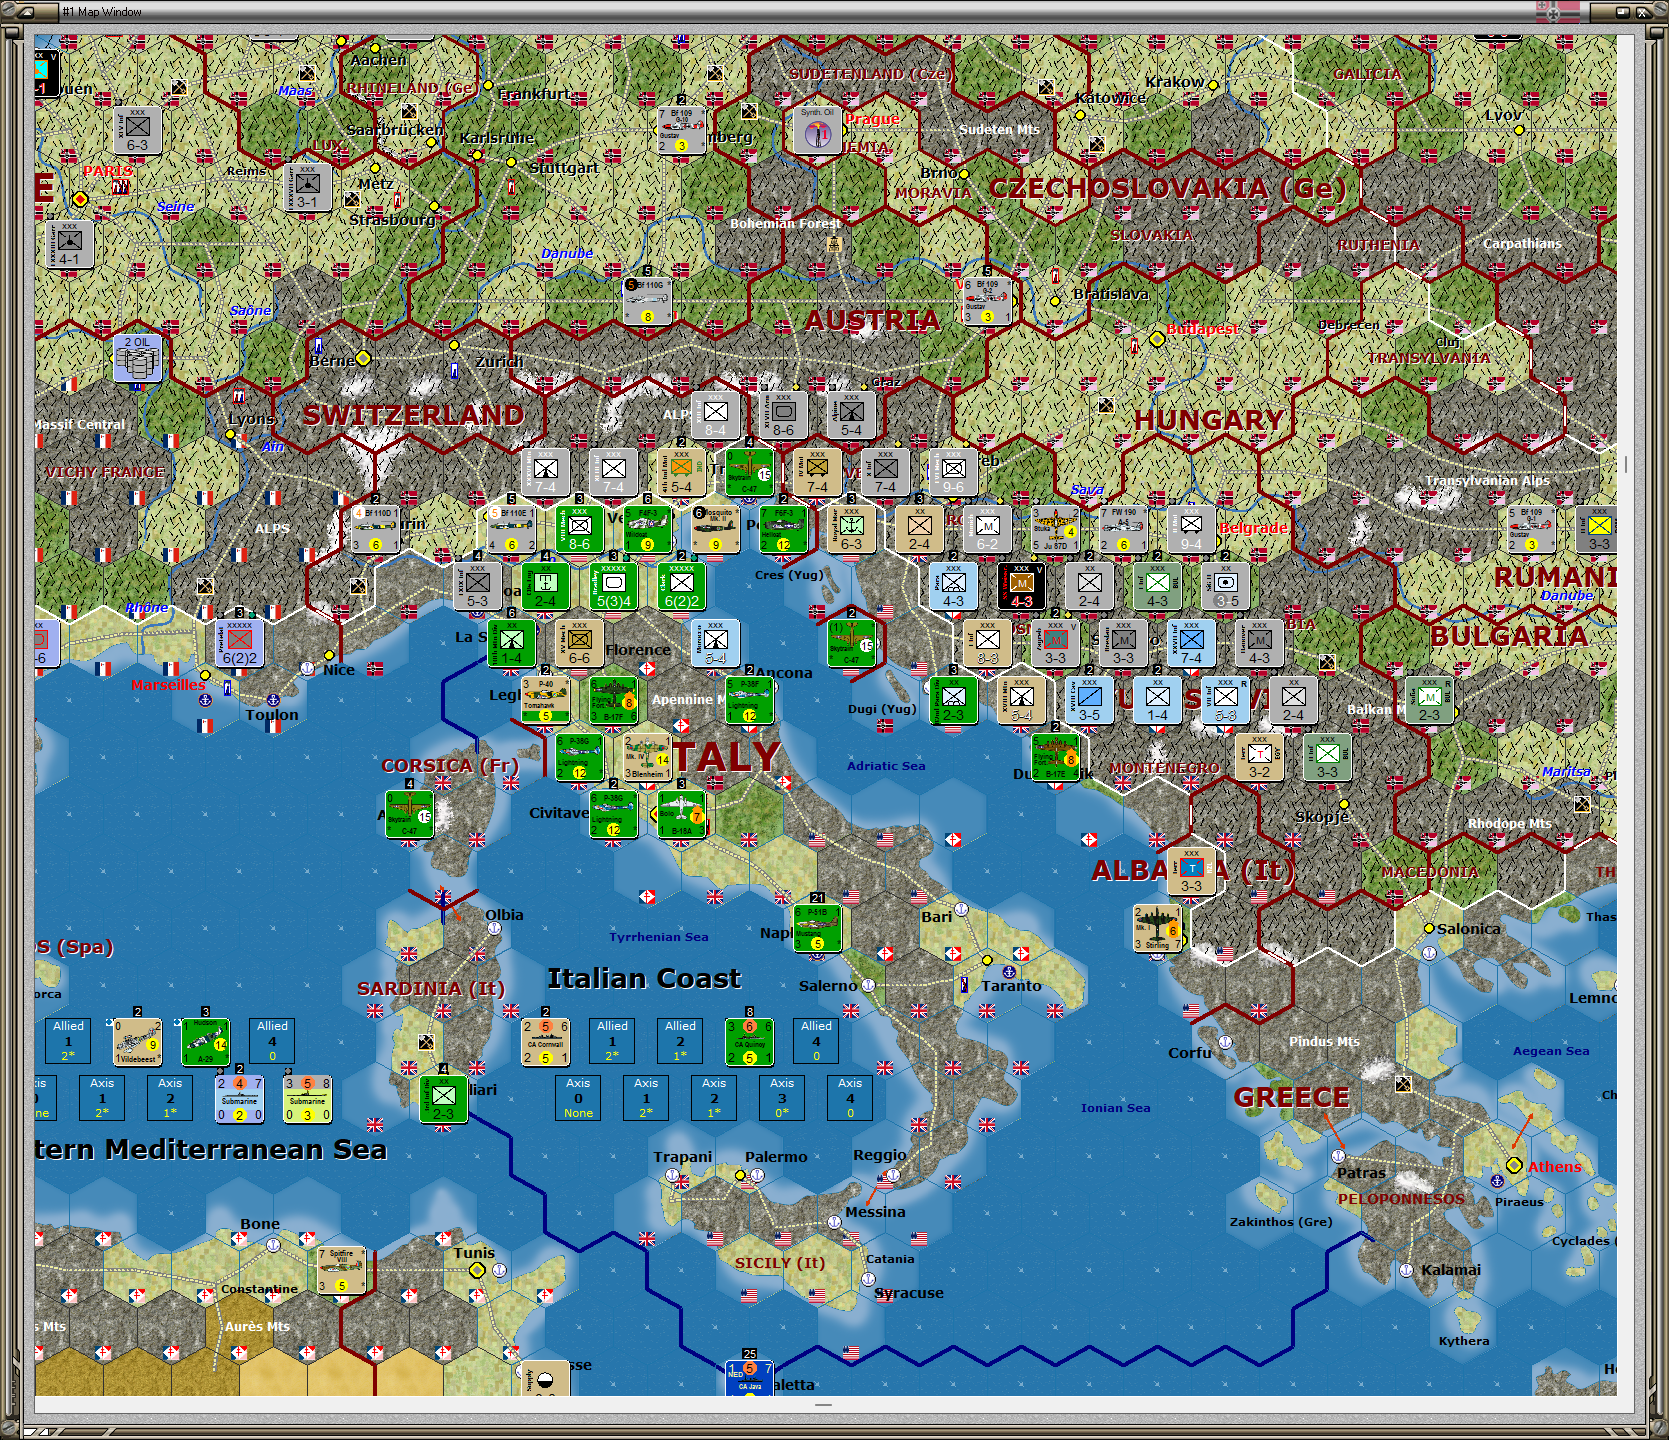Select the Bf 110E fighter counter
1669x1440 pixels.
pos(511,529)
